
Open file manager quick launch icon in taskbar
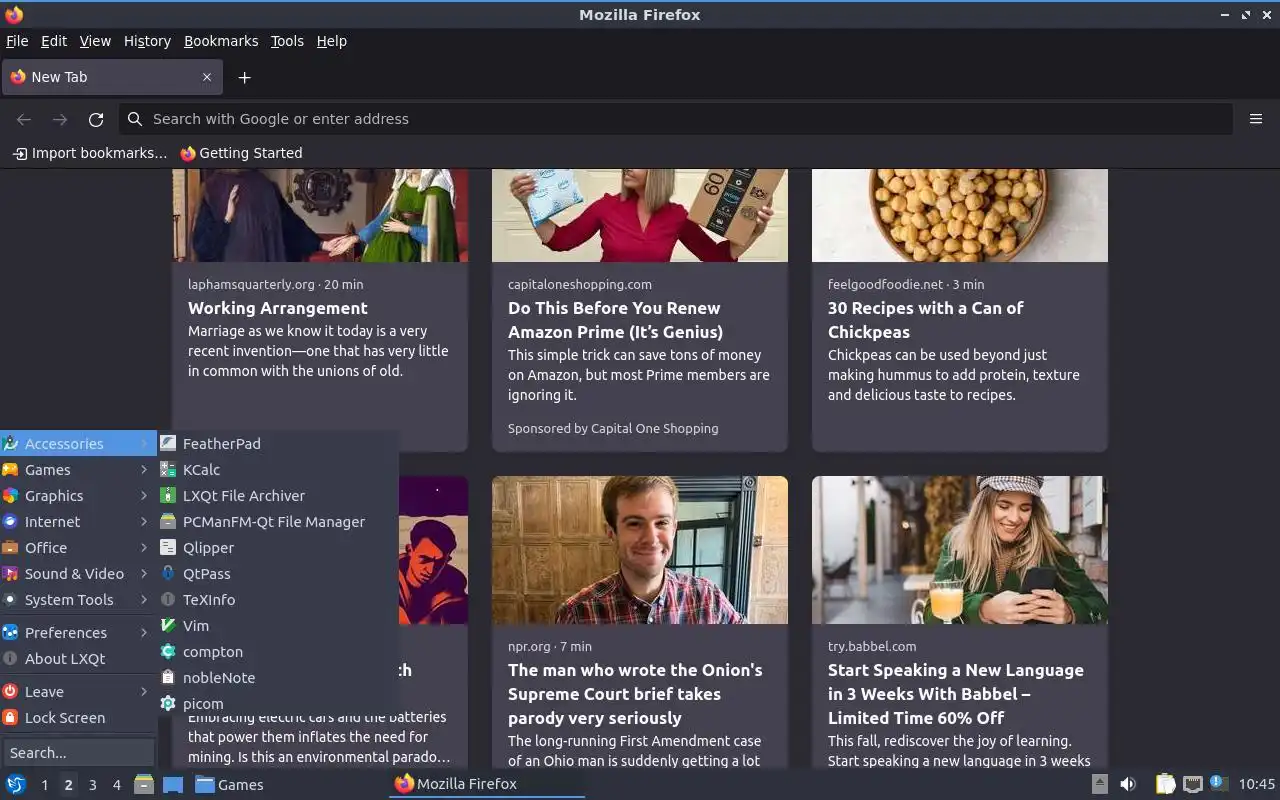pyautogui.click(x=144, y=784)
